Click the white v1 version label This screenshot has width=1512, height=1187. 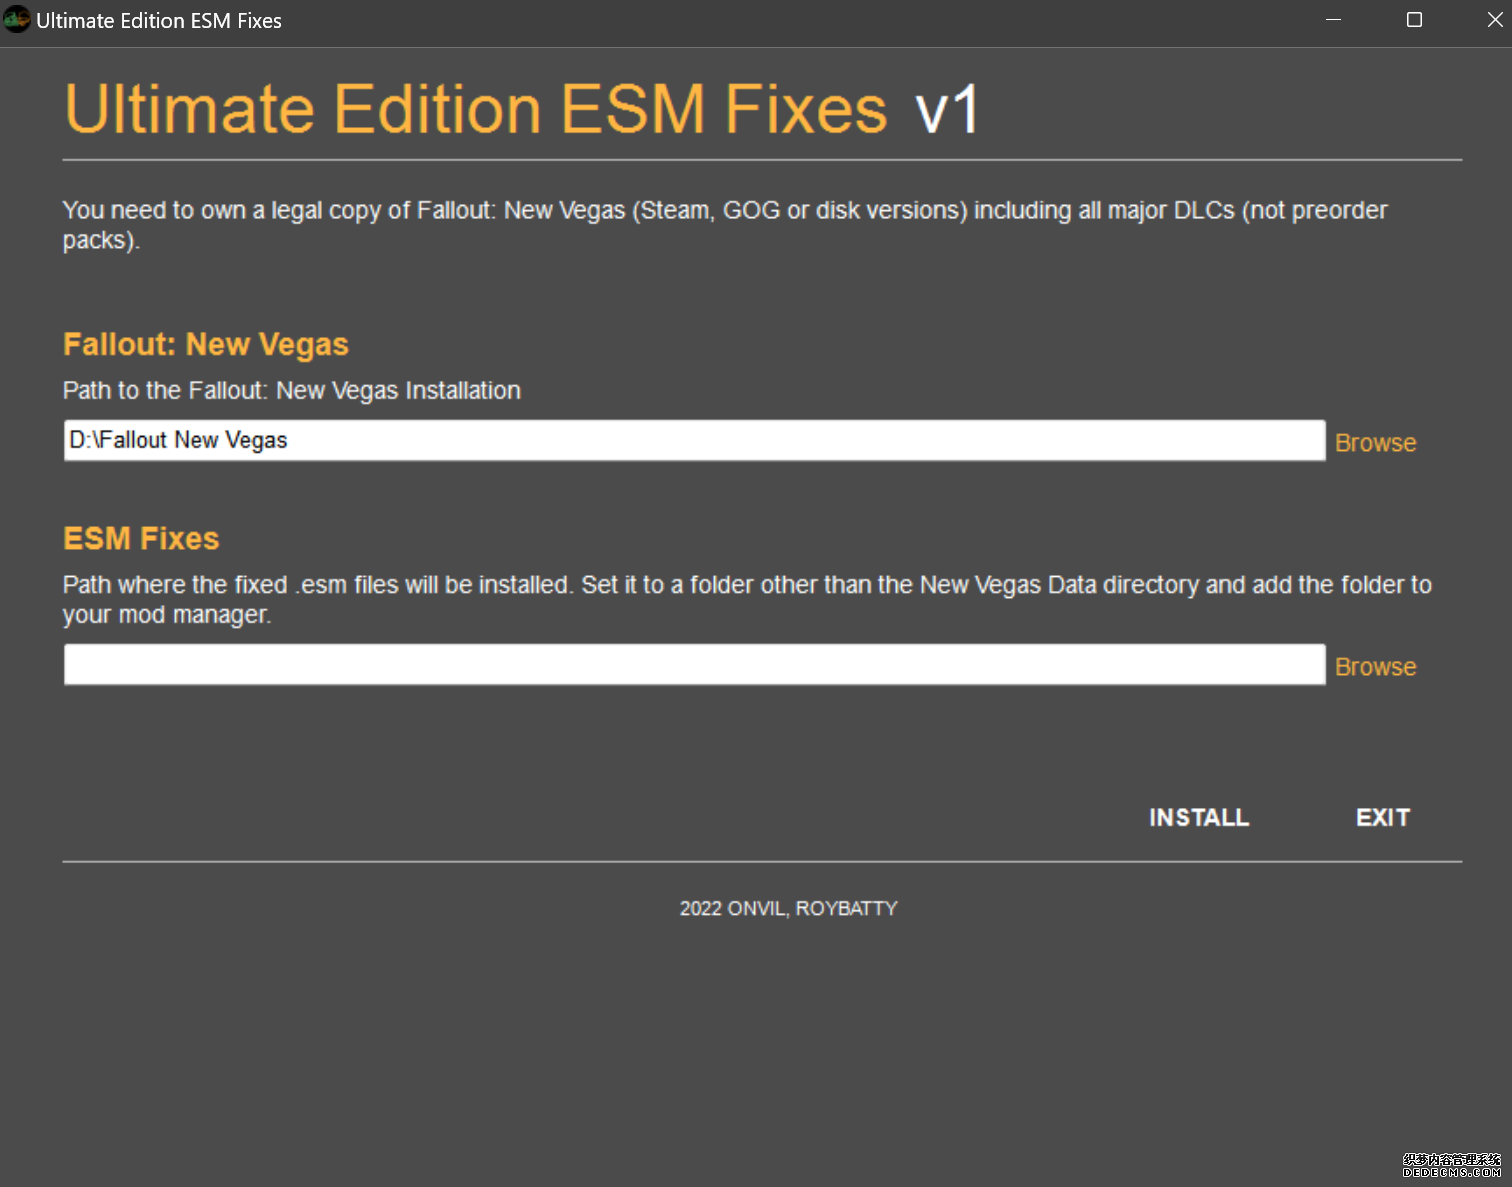click(947, 110)
